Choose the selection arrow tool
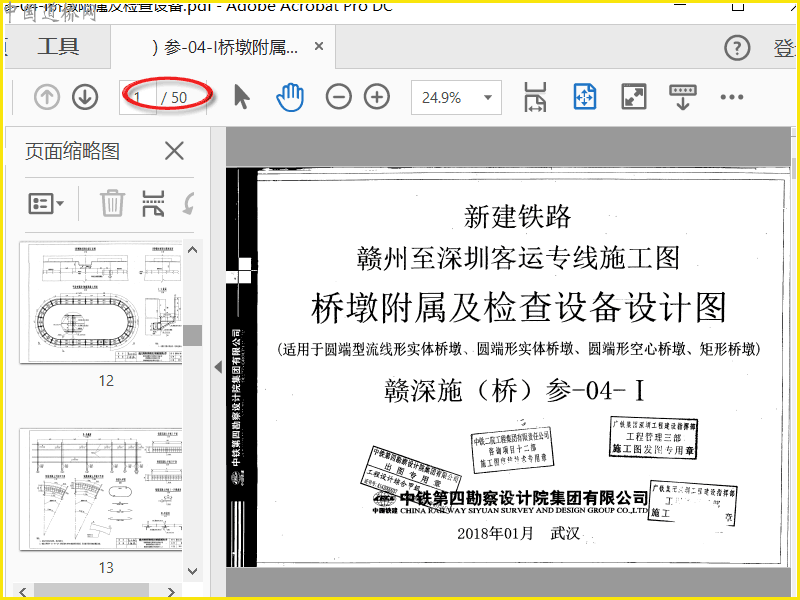This screenshot has height=600, width=800. (242, 97)
